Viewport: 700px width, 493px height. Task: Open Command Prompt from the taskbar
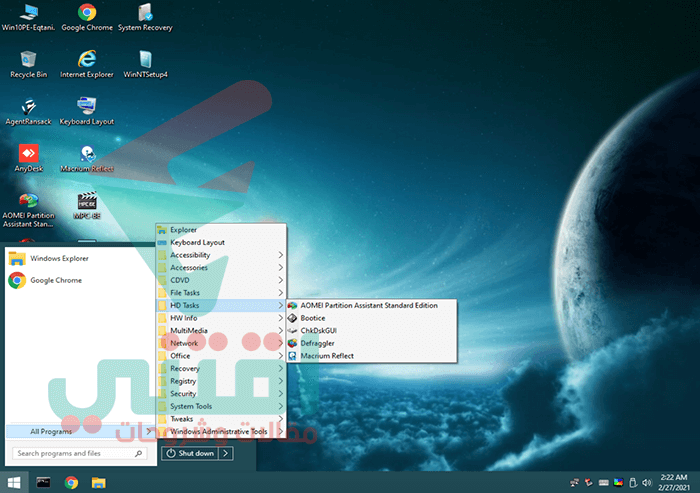coord(43,482)
